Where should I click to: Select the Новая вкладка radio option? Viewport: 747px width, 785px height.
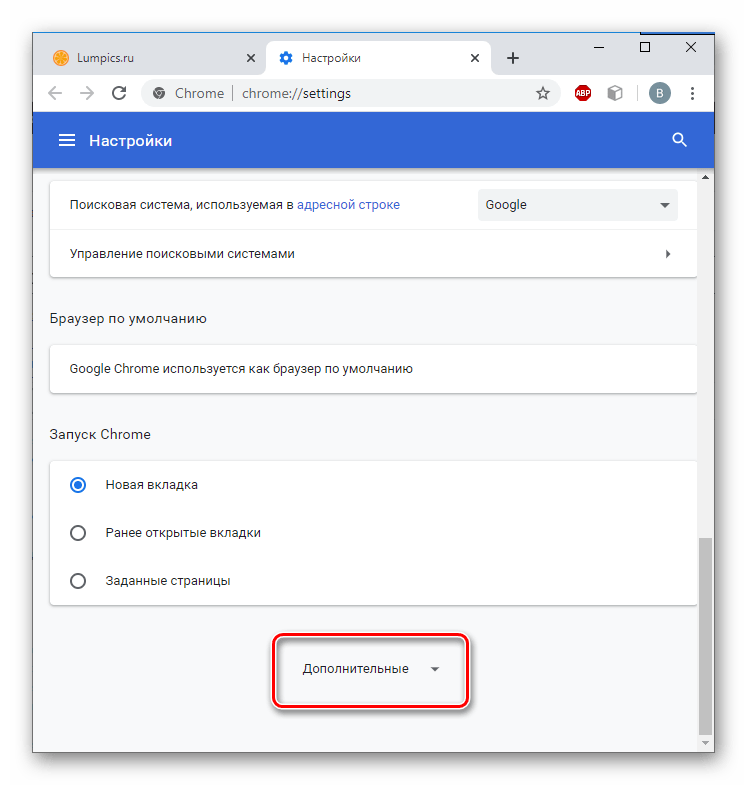[x=78, y=485]
